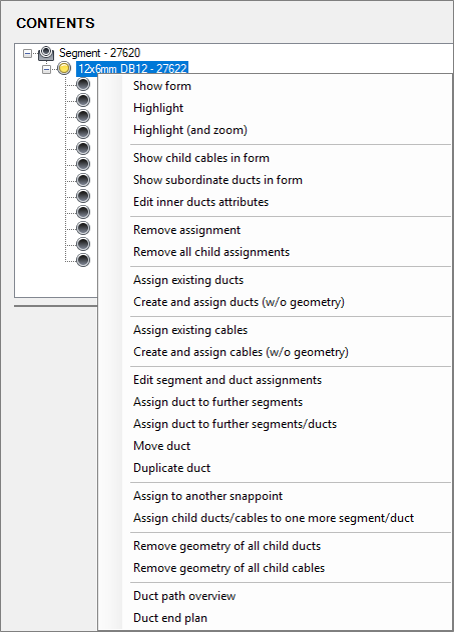Click the Segment - 27620 camera icon

(46, 53)
